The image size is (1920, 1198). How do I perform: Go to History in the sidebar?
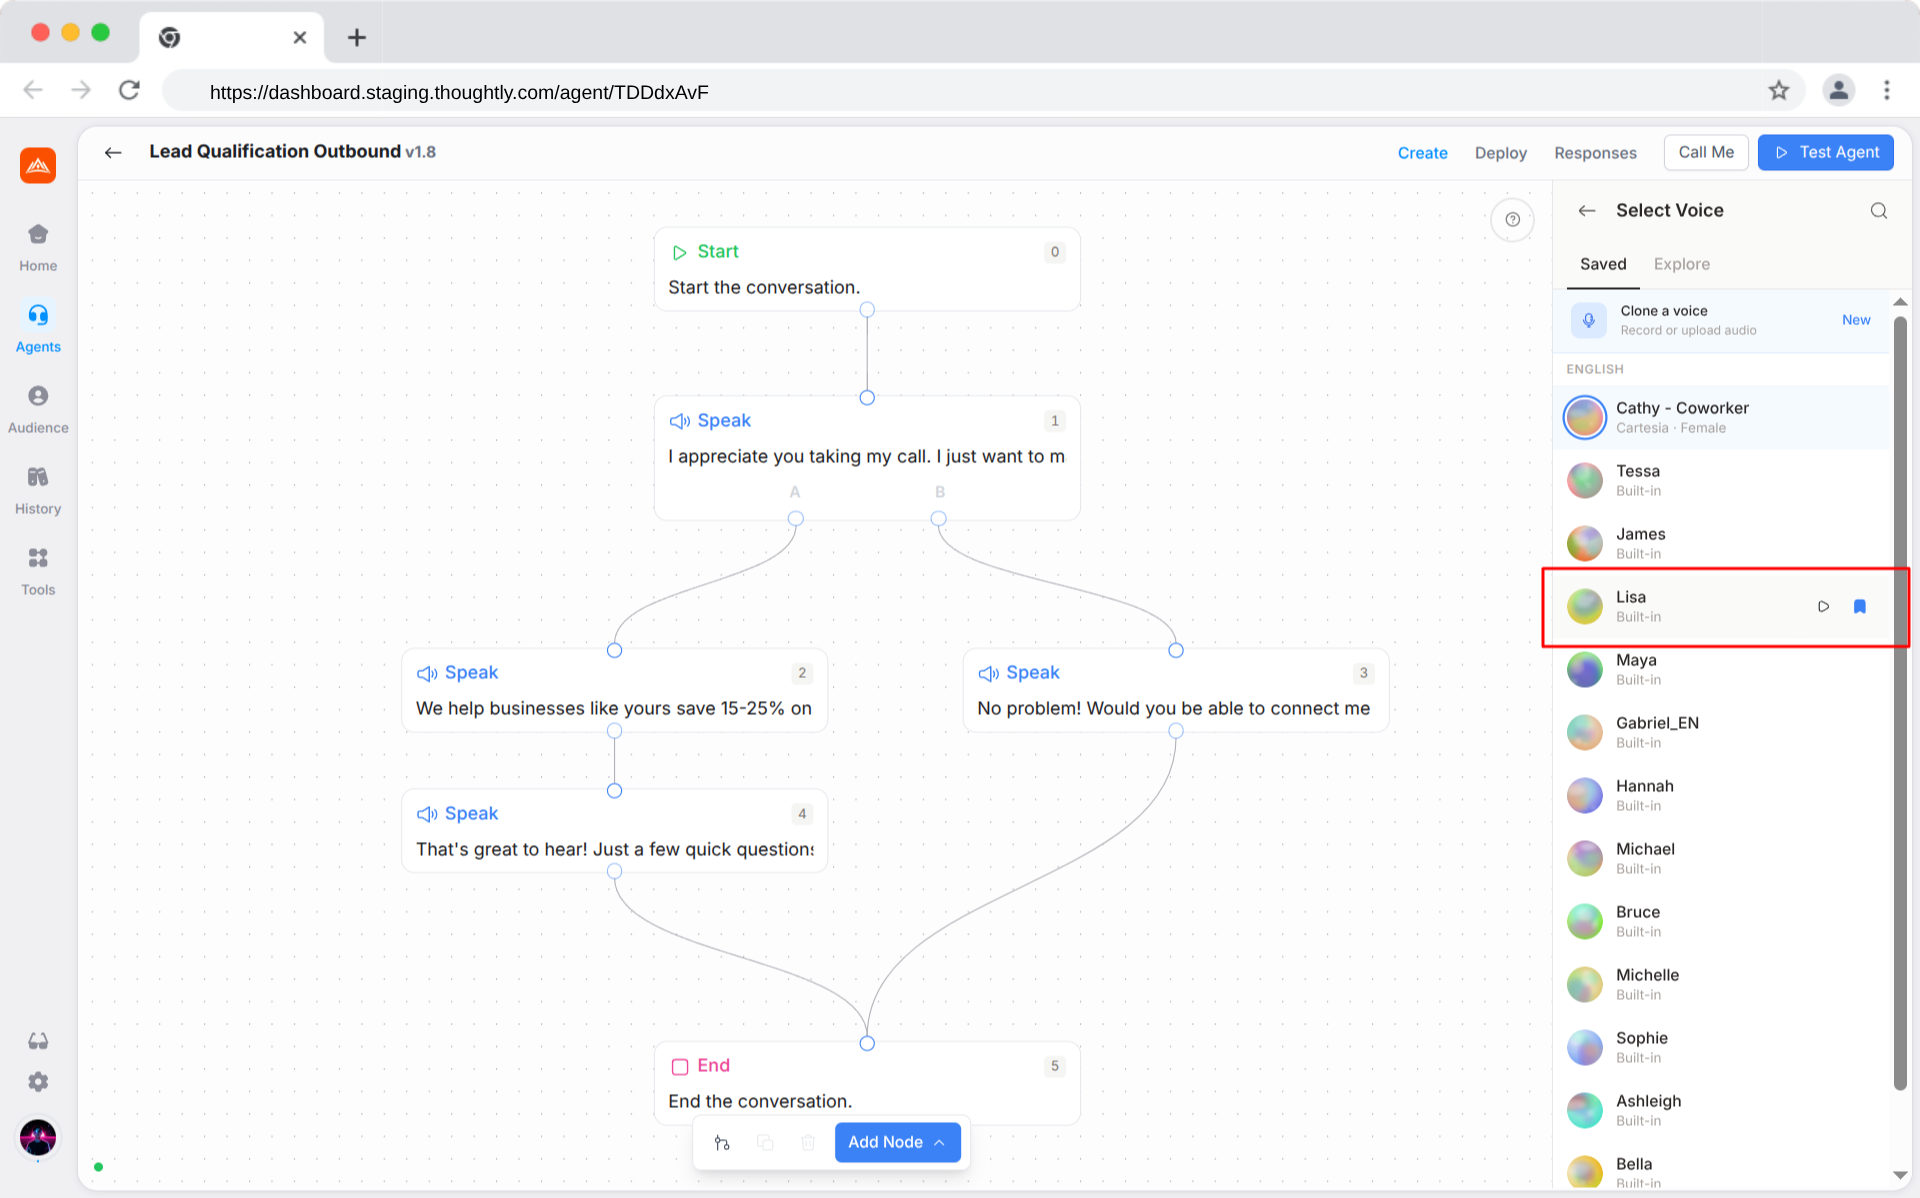point(38,490)
